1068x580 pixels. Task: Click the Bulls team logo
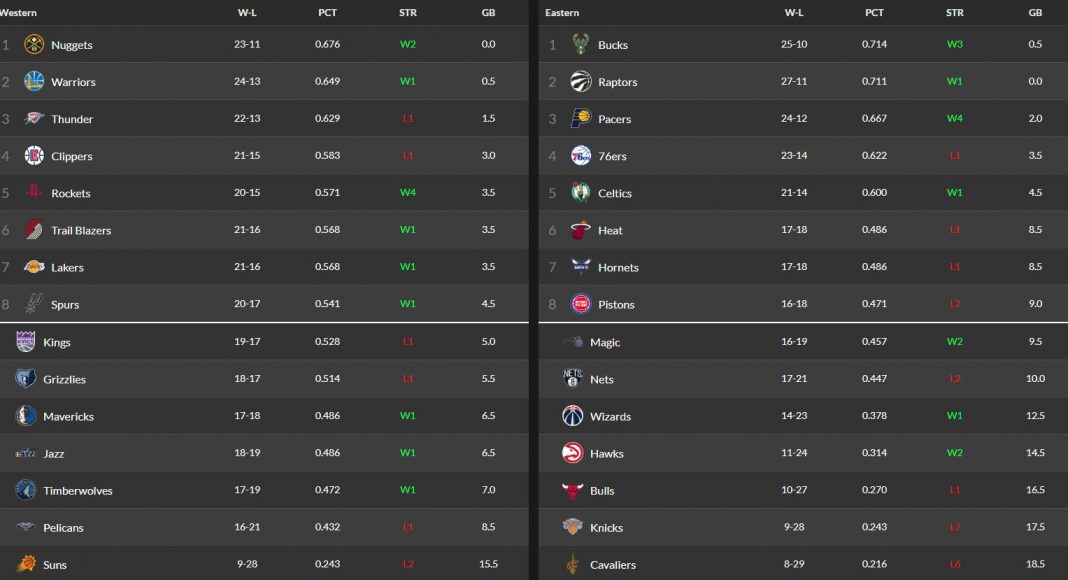coord(573,491)
